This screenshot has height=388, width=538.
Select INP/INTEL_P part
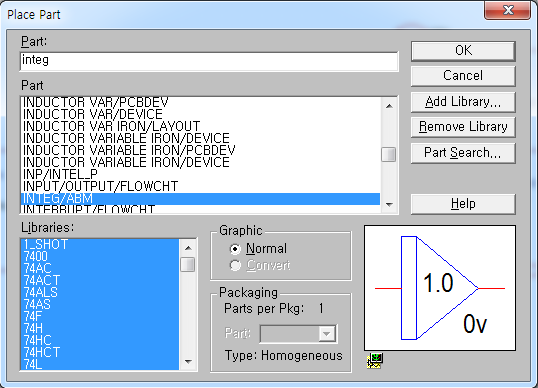200,174
